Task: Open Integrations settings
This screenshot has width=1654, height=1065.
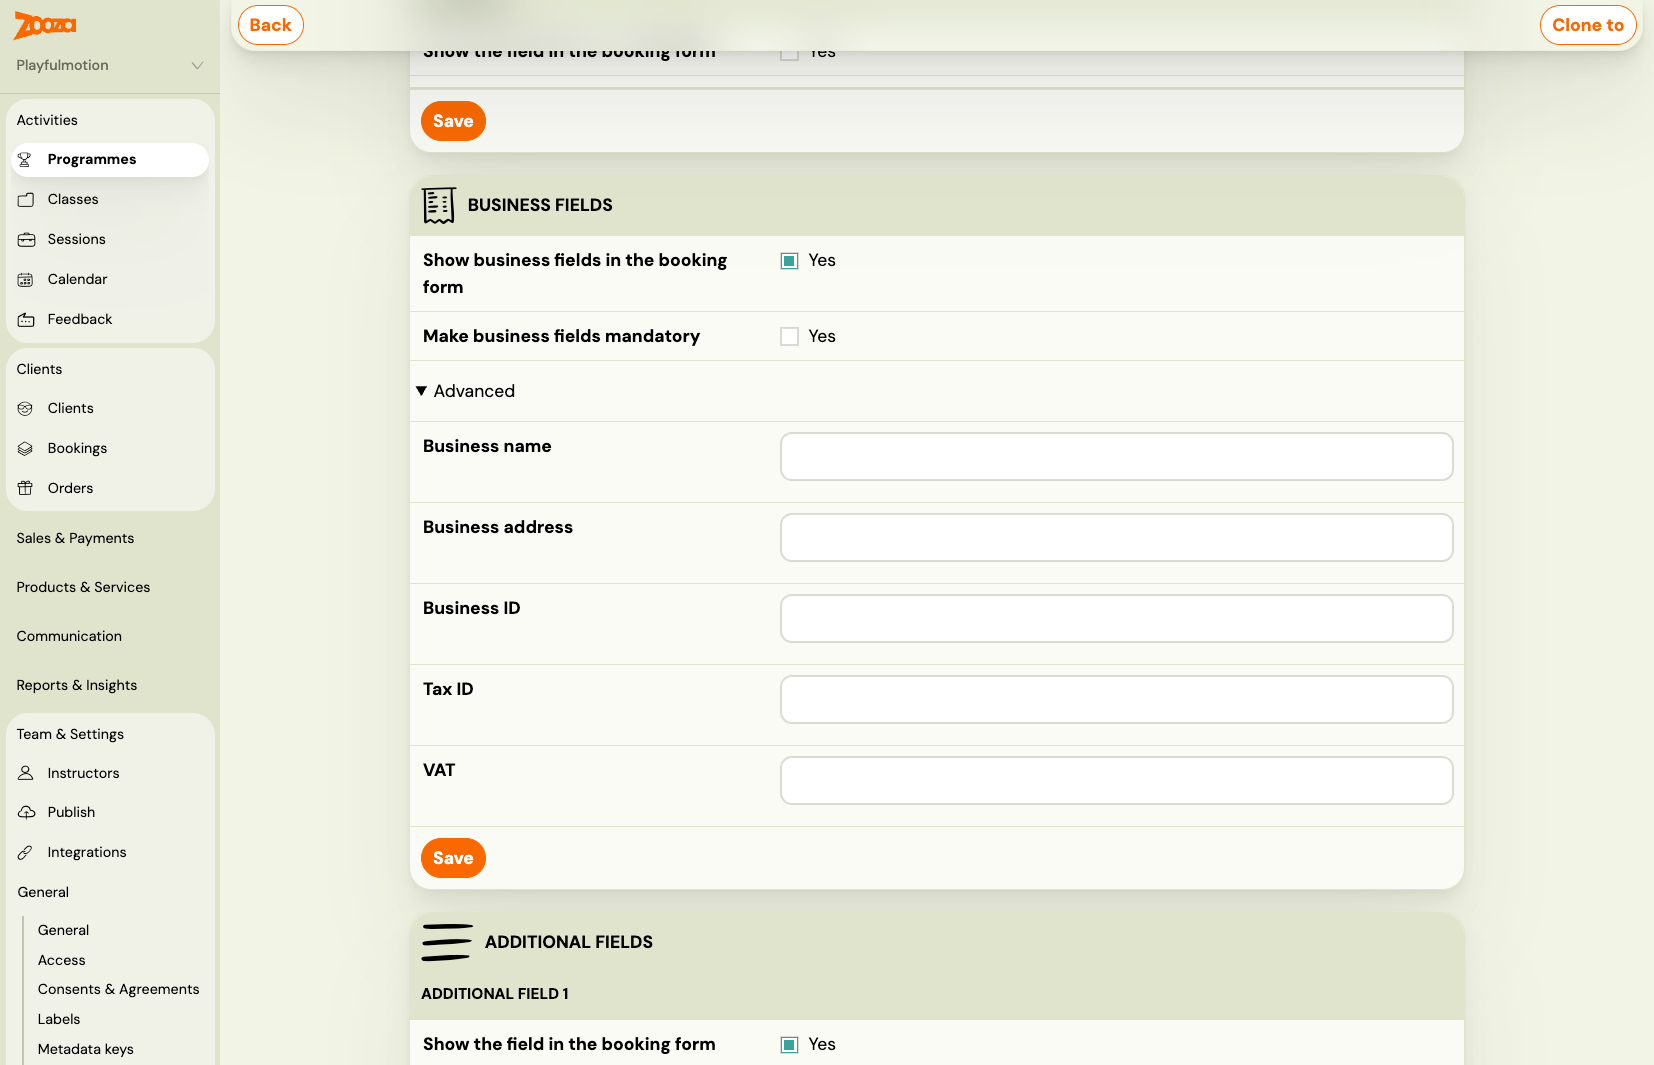Action: click(x=110, y=853)
